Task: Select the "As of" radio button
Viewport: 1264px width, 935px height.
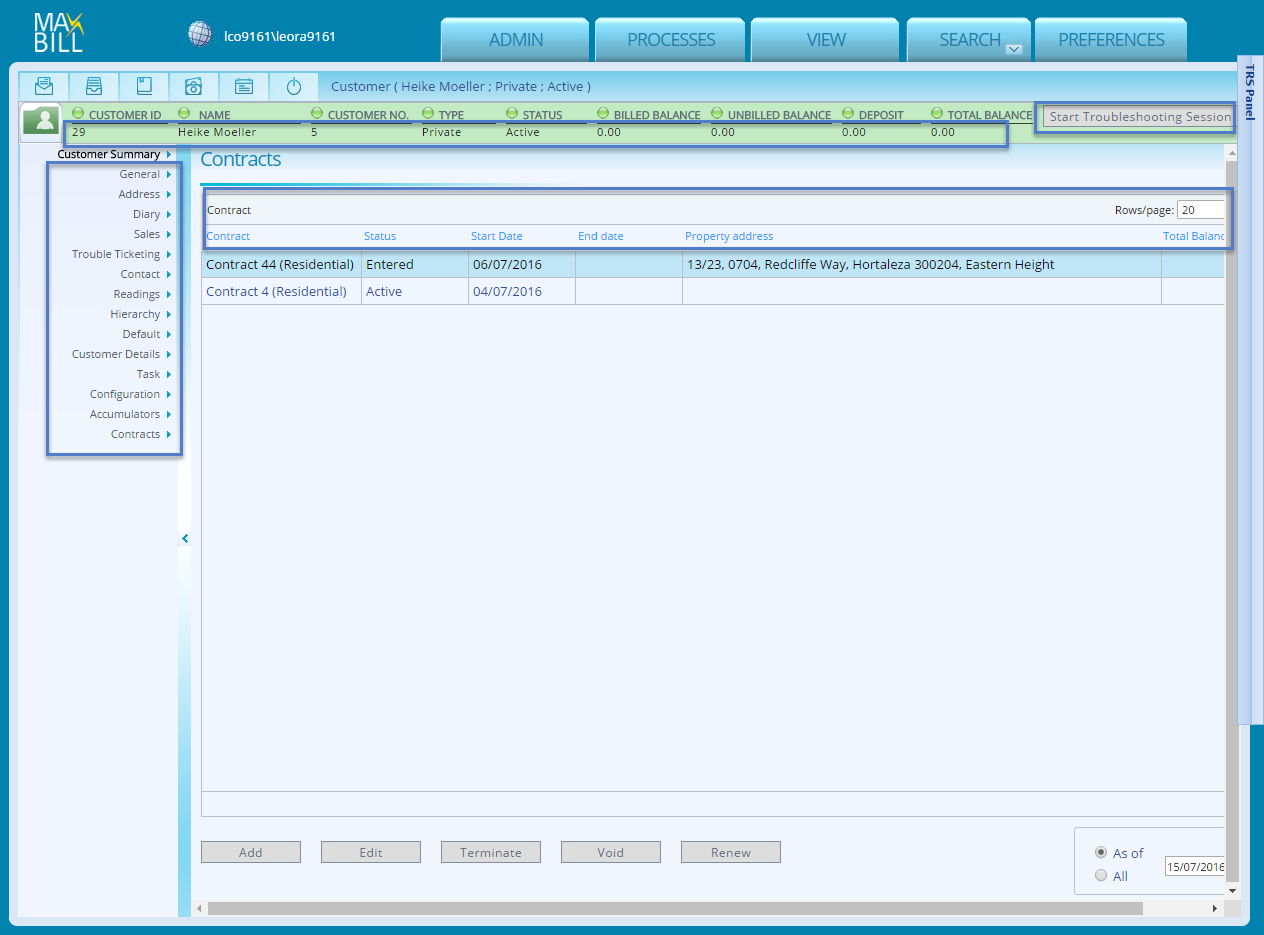Action: coord(1101,853)
